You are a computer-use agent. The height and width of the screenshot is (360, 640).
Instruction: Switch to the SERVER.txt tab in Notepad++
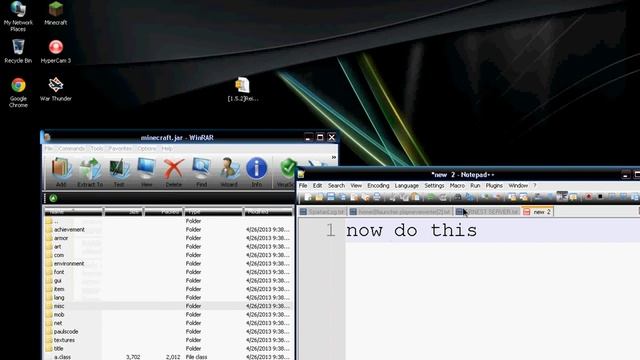(487, 212)
